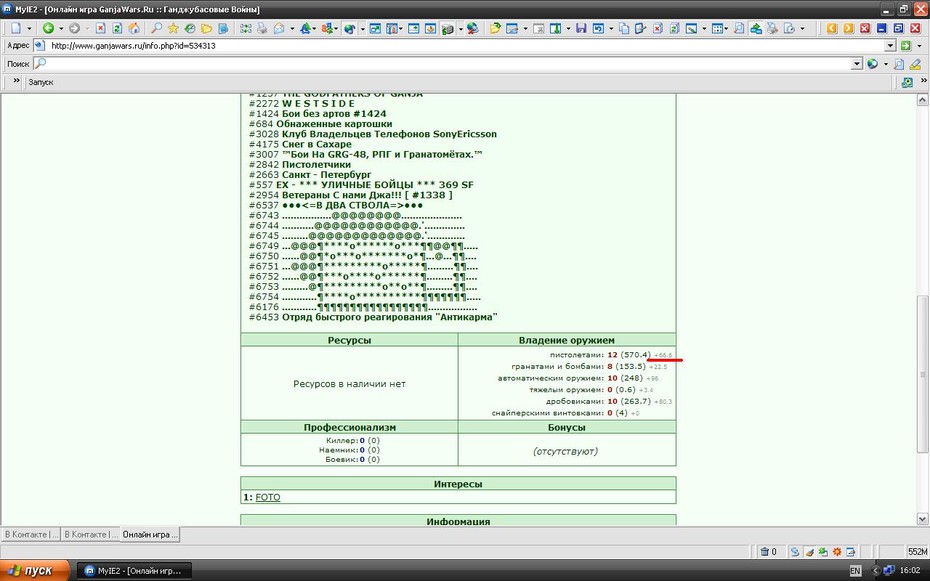Open the search field dropdown arrow
This screenshot has height=581, width=930.
(856, 64)
